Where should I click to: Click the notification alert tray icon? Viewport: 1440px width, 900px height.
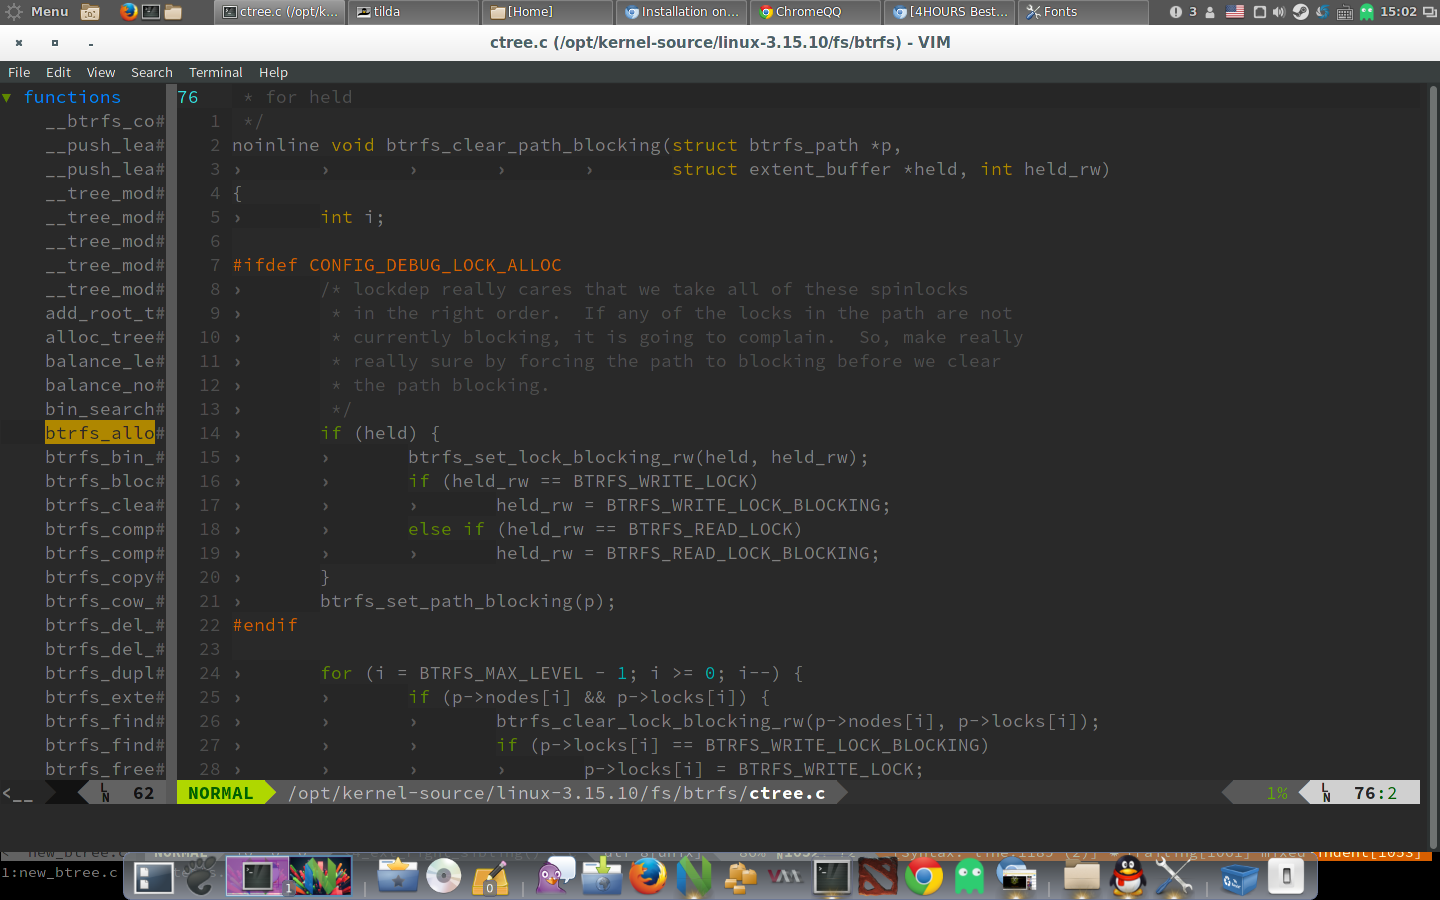point(1176,12)
